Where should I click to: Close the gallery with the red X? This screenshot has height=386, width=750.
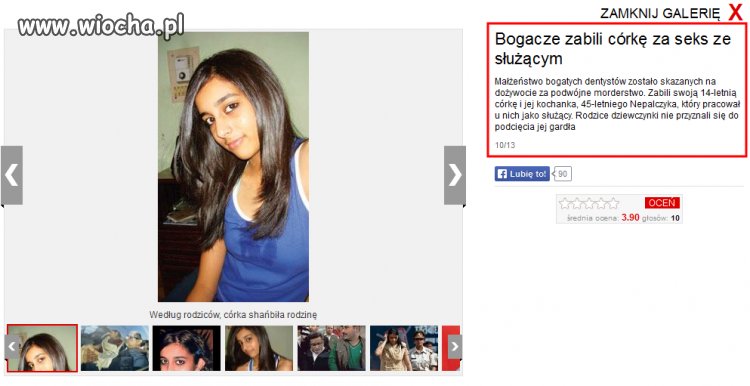736,12
